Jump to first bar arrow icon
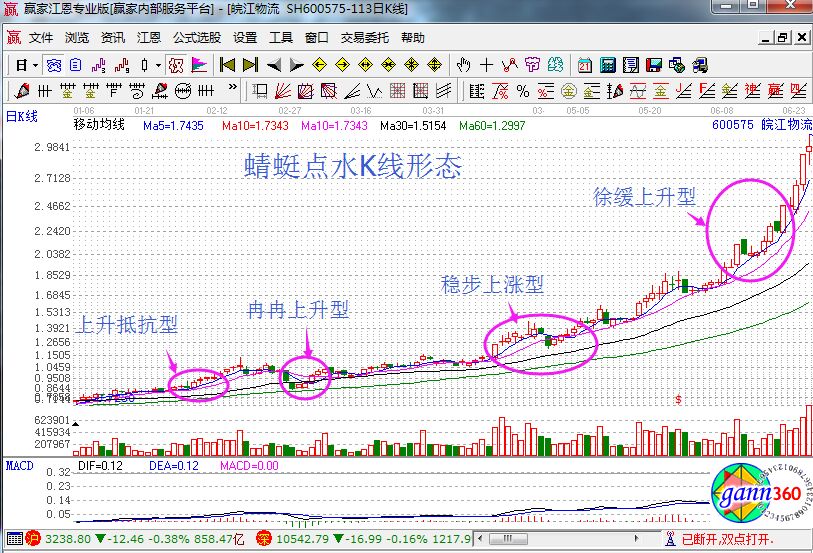 (227, 65)
